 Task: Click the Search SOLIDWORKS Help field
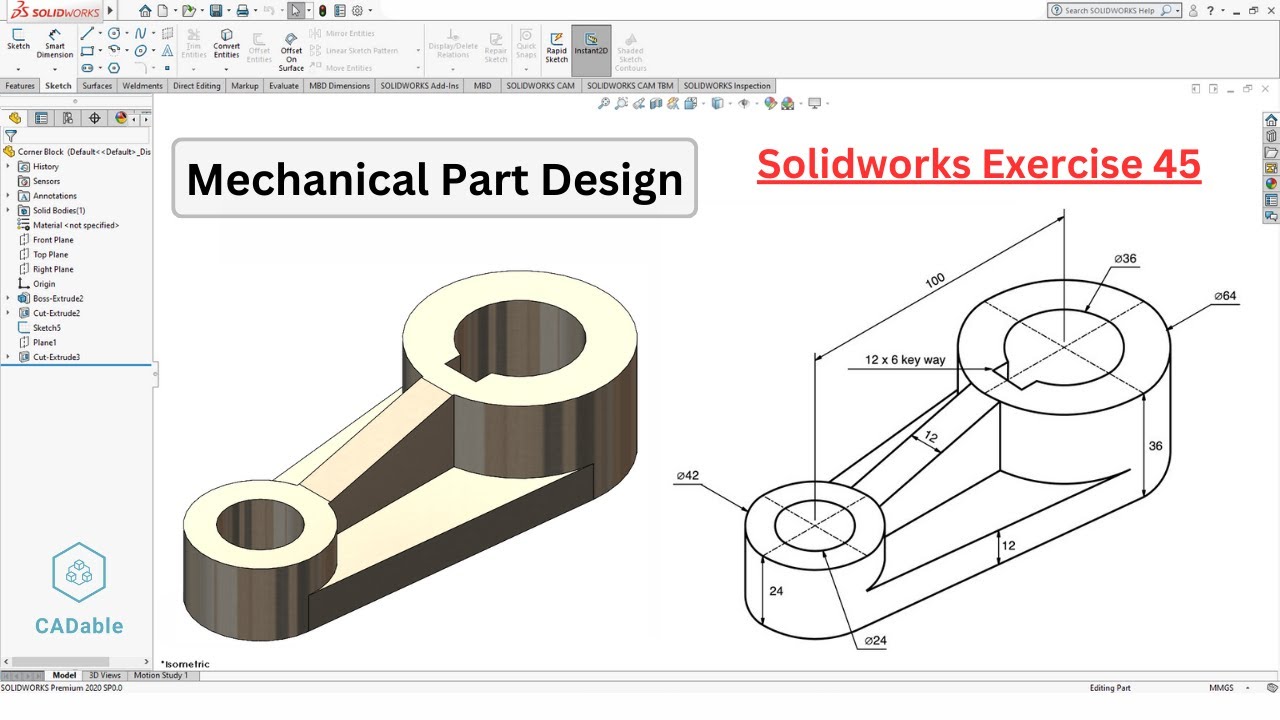pos(1113,10)
